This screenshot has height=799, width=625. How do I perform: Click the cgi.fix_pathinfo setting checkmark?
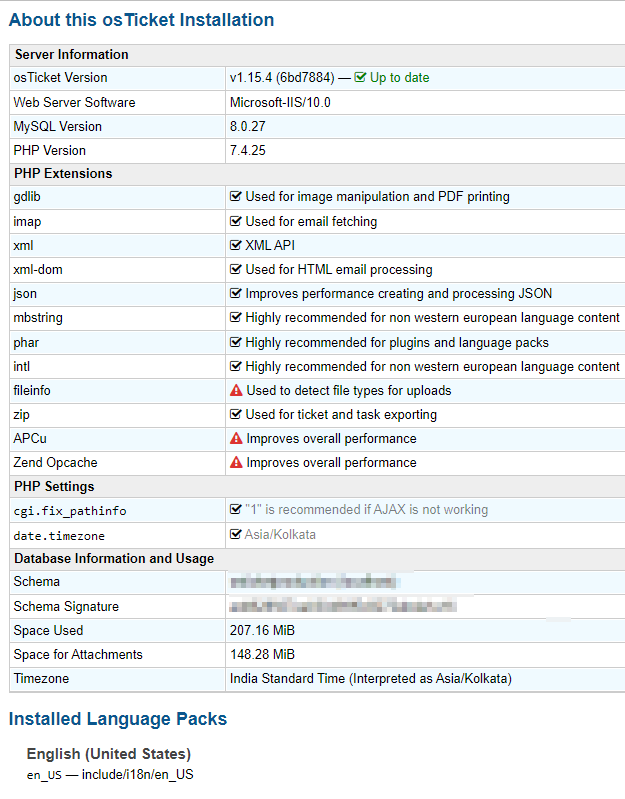coord(236,510)
